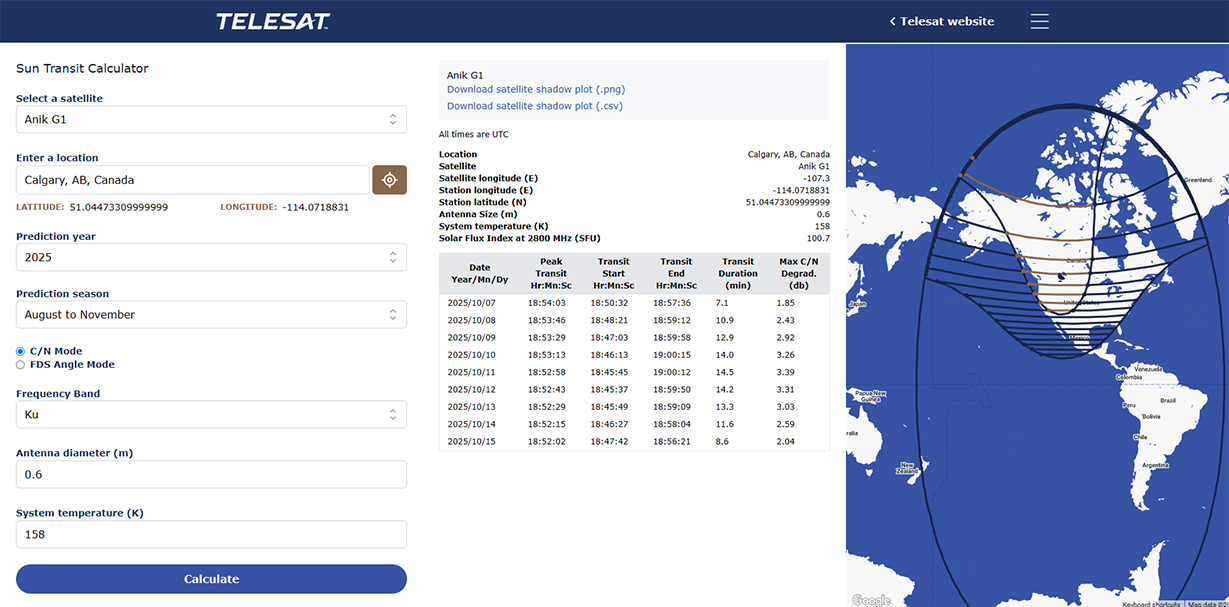Click the Date column header

point(480,273)
